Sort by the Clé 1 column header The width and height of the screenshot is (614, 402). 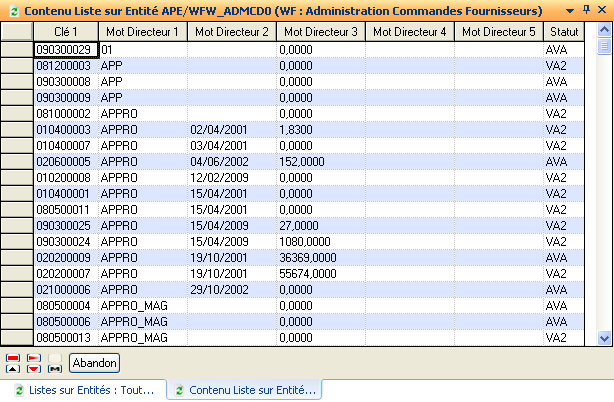(65, 32)
